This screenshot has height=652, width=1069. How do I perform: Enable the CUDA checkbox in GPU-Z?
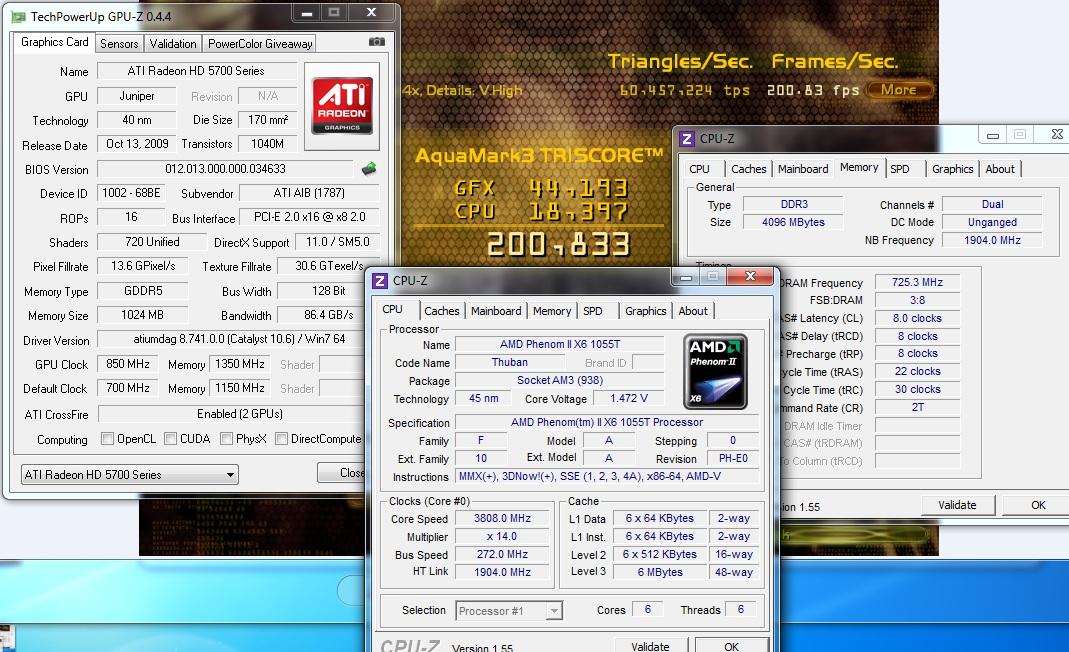point(170,439)
